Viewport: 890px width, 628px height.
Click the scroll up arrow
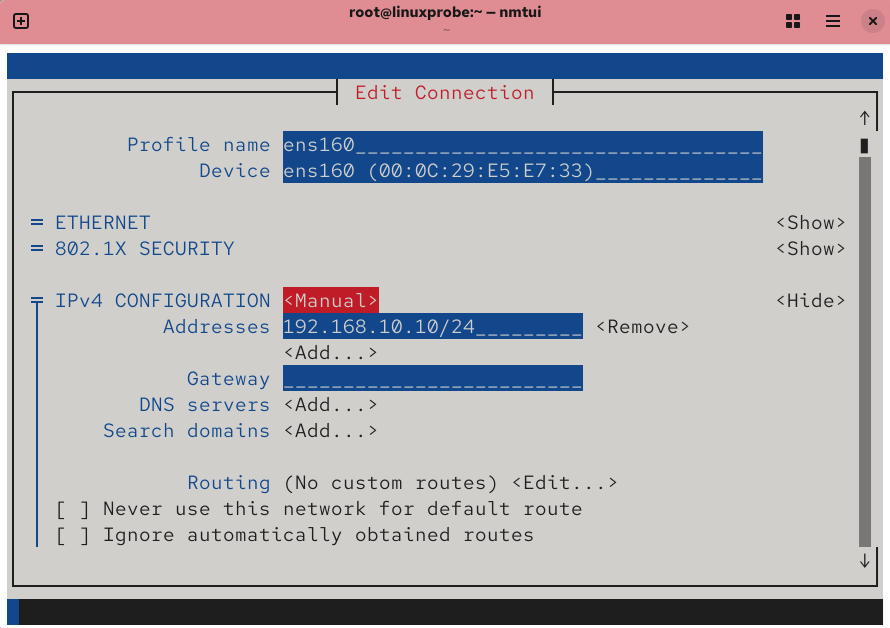point(865,118)
